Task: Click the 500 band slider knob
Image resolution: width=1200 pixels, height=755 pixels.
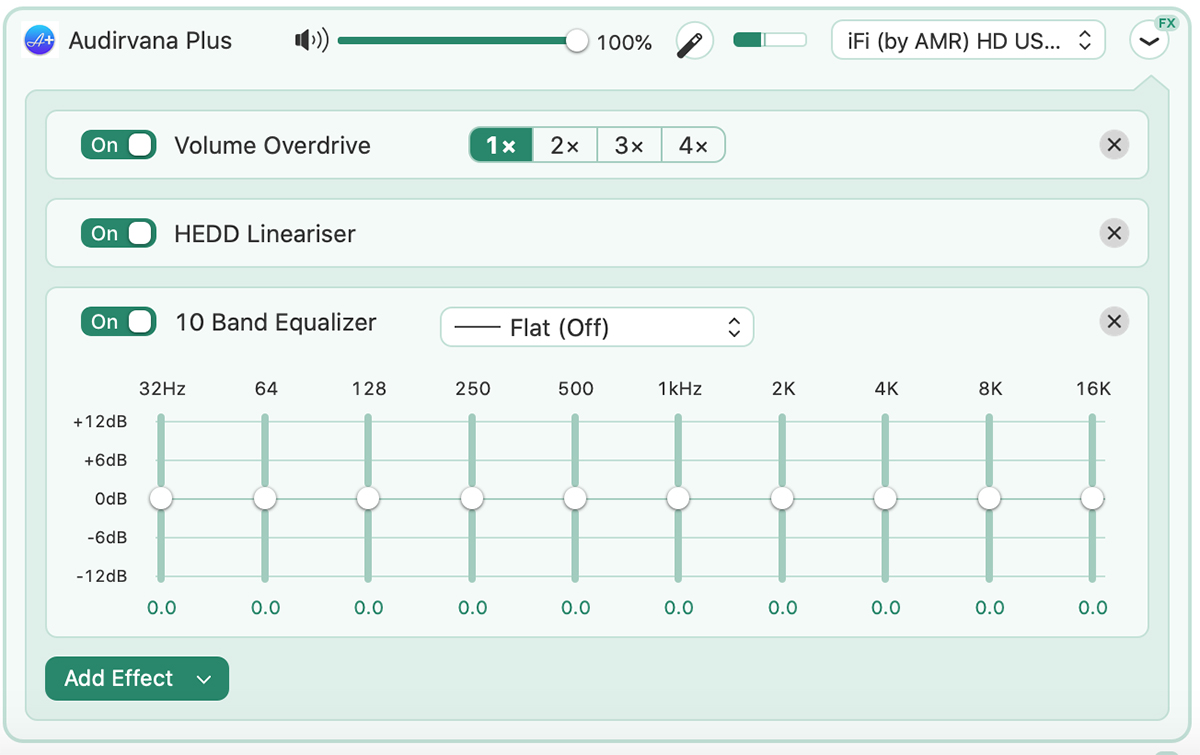Action: click(x=575, y=498)
